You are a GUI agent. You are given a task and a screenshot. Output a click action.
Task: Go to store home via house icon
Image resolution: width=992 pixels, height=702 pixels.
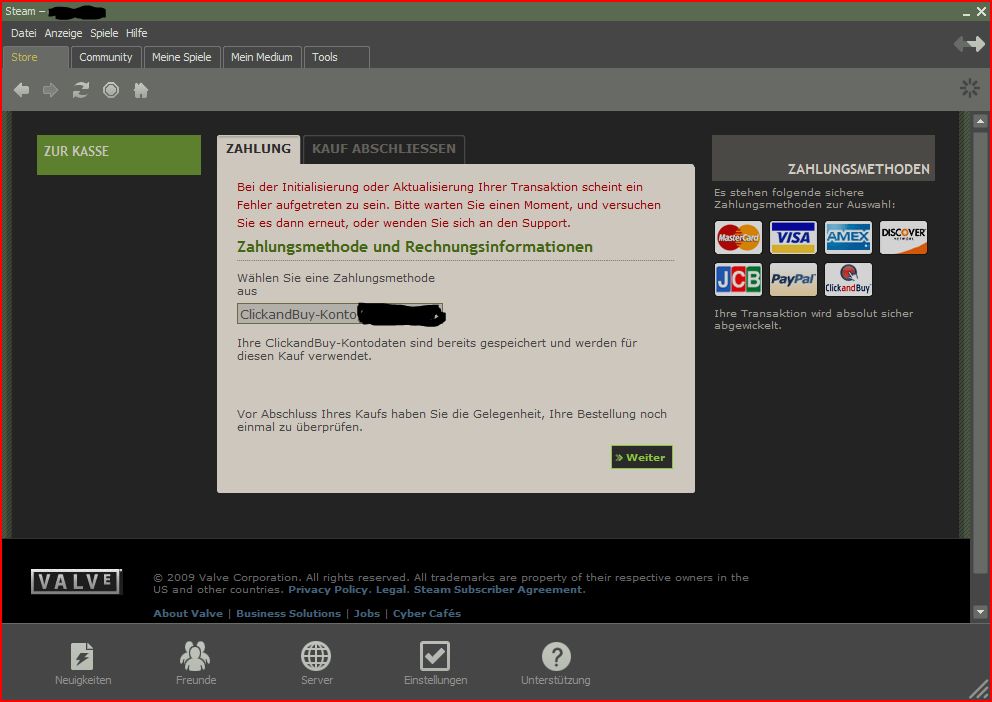[x=141, y=90]
